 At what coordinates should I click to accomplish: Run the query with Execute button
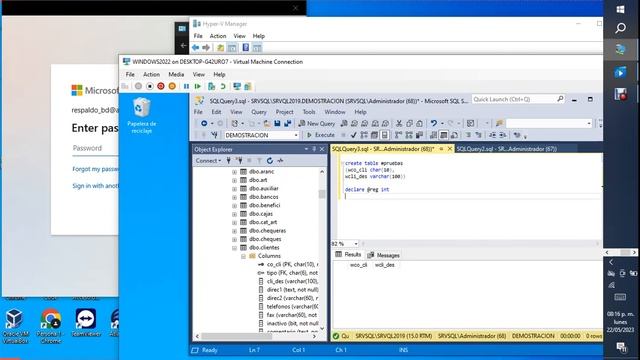pos(320,135)
